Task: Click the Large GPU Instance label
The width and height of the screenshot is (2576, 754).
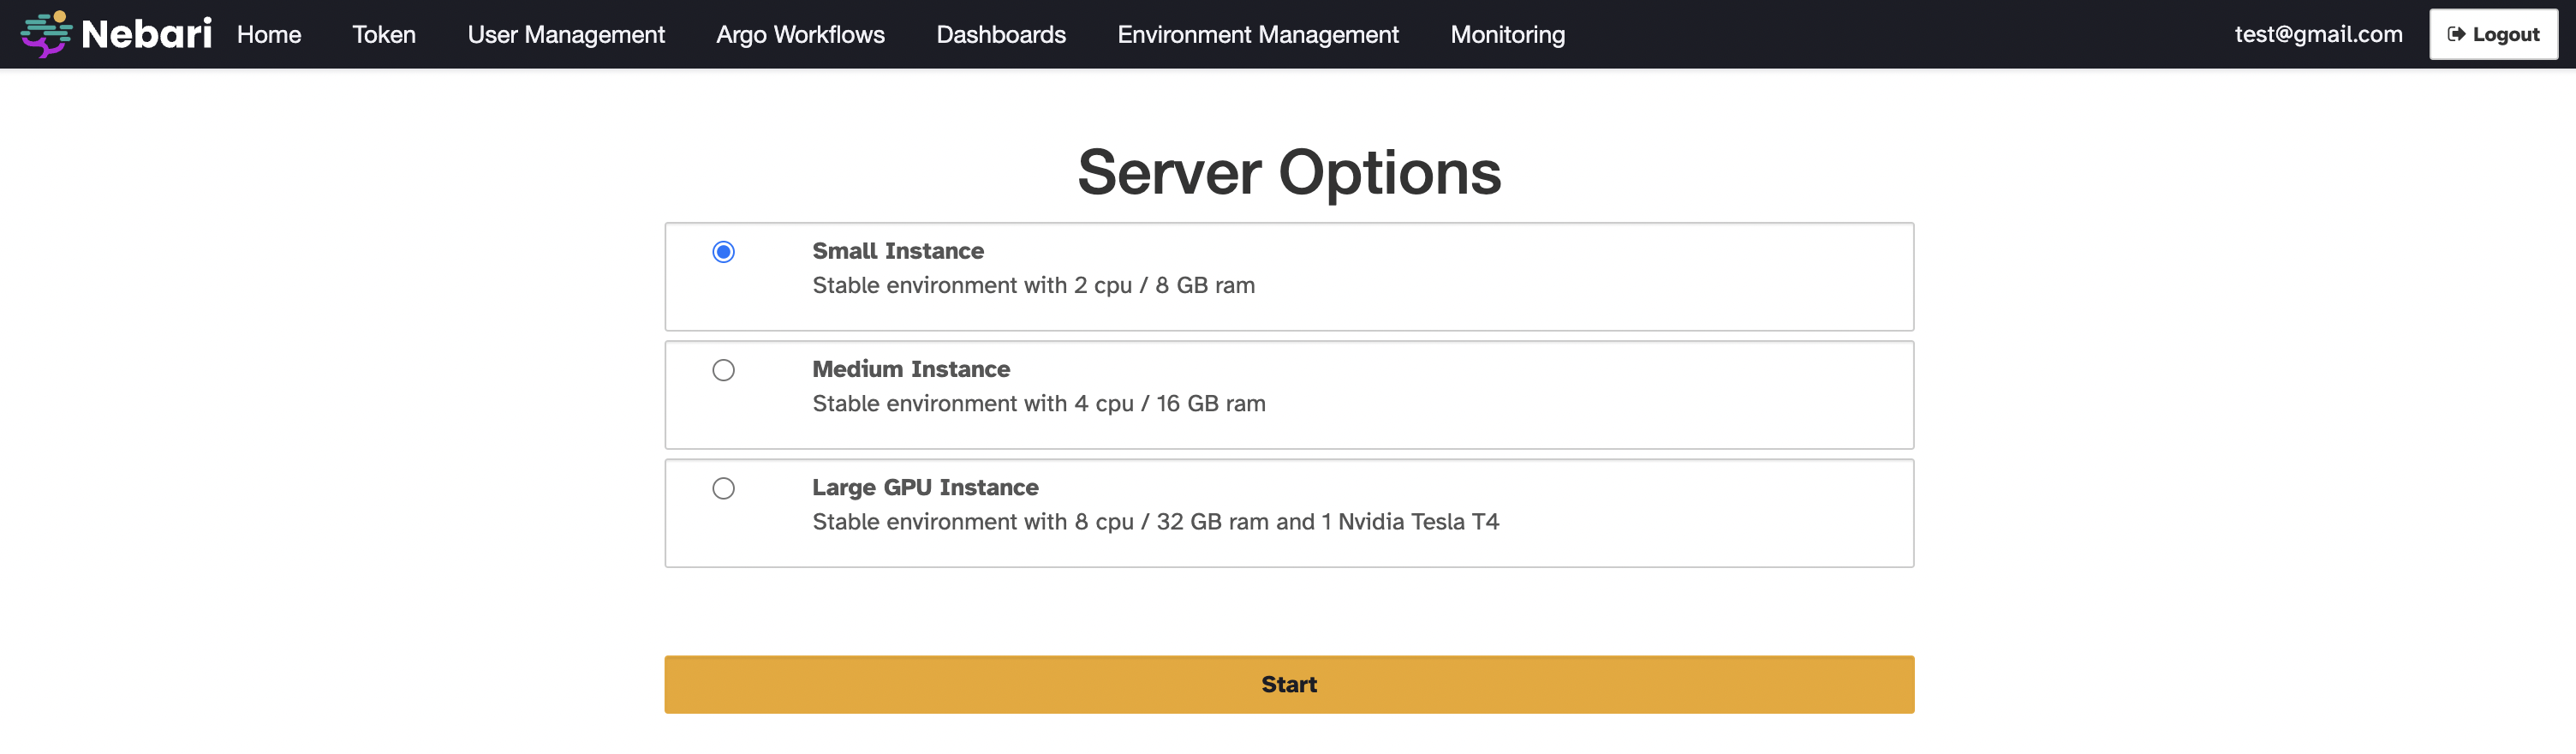Action: [924, 487]
